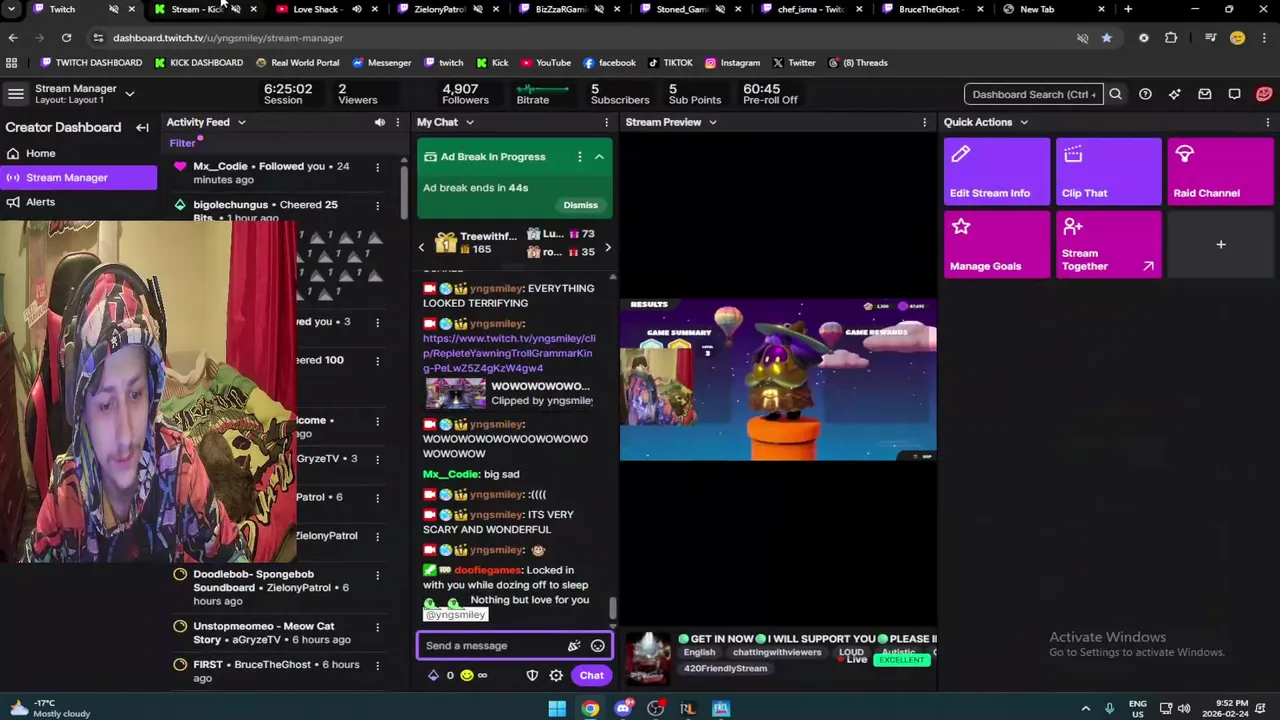Open options for Mx_Codie Followed activity
The width and height of the screenshot is (1280, 720).
click(377, 167)
